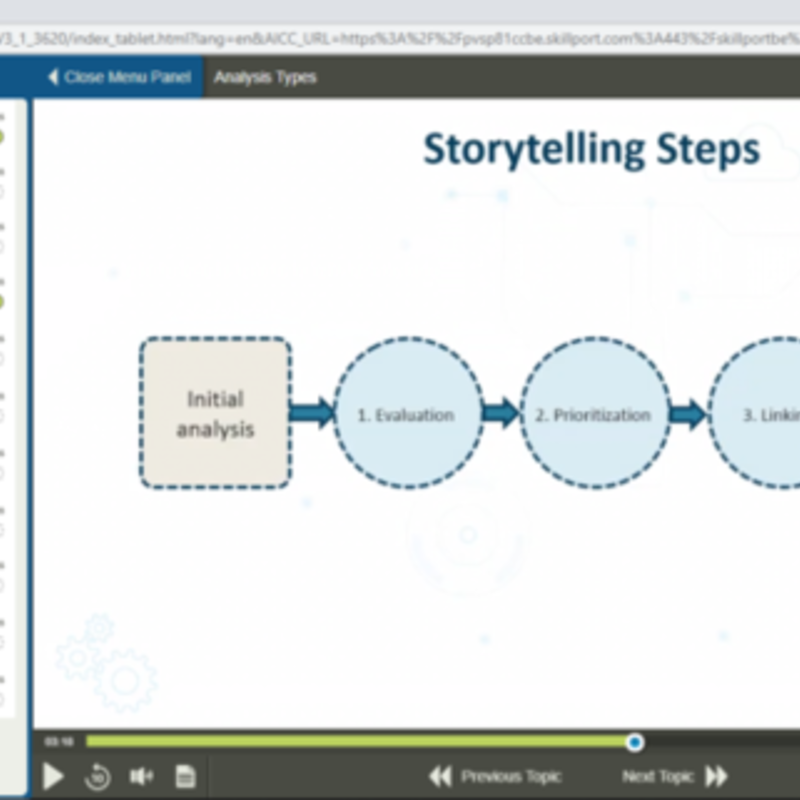
Task: Click the left arrow beside Close Menu Panel
Action: (53, 77)
